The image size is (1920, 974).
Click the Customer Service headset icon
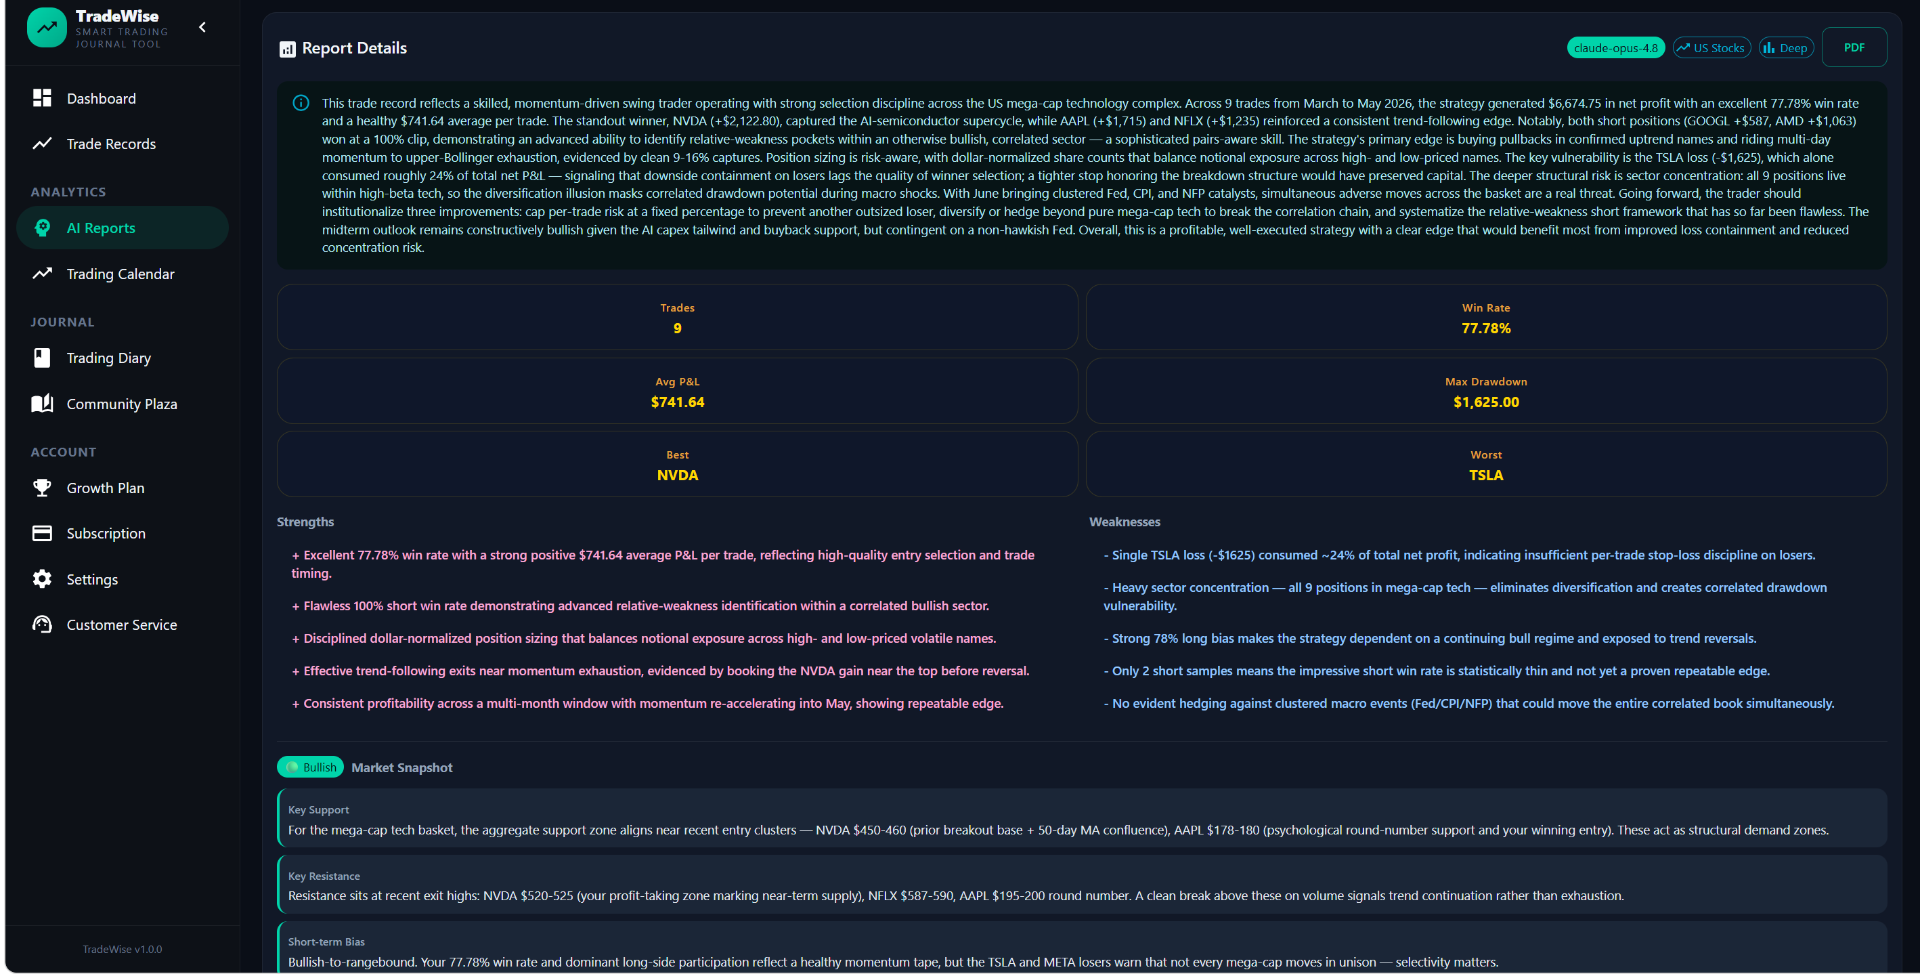coord(42,624)
